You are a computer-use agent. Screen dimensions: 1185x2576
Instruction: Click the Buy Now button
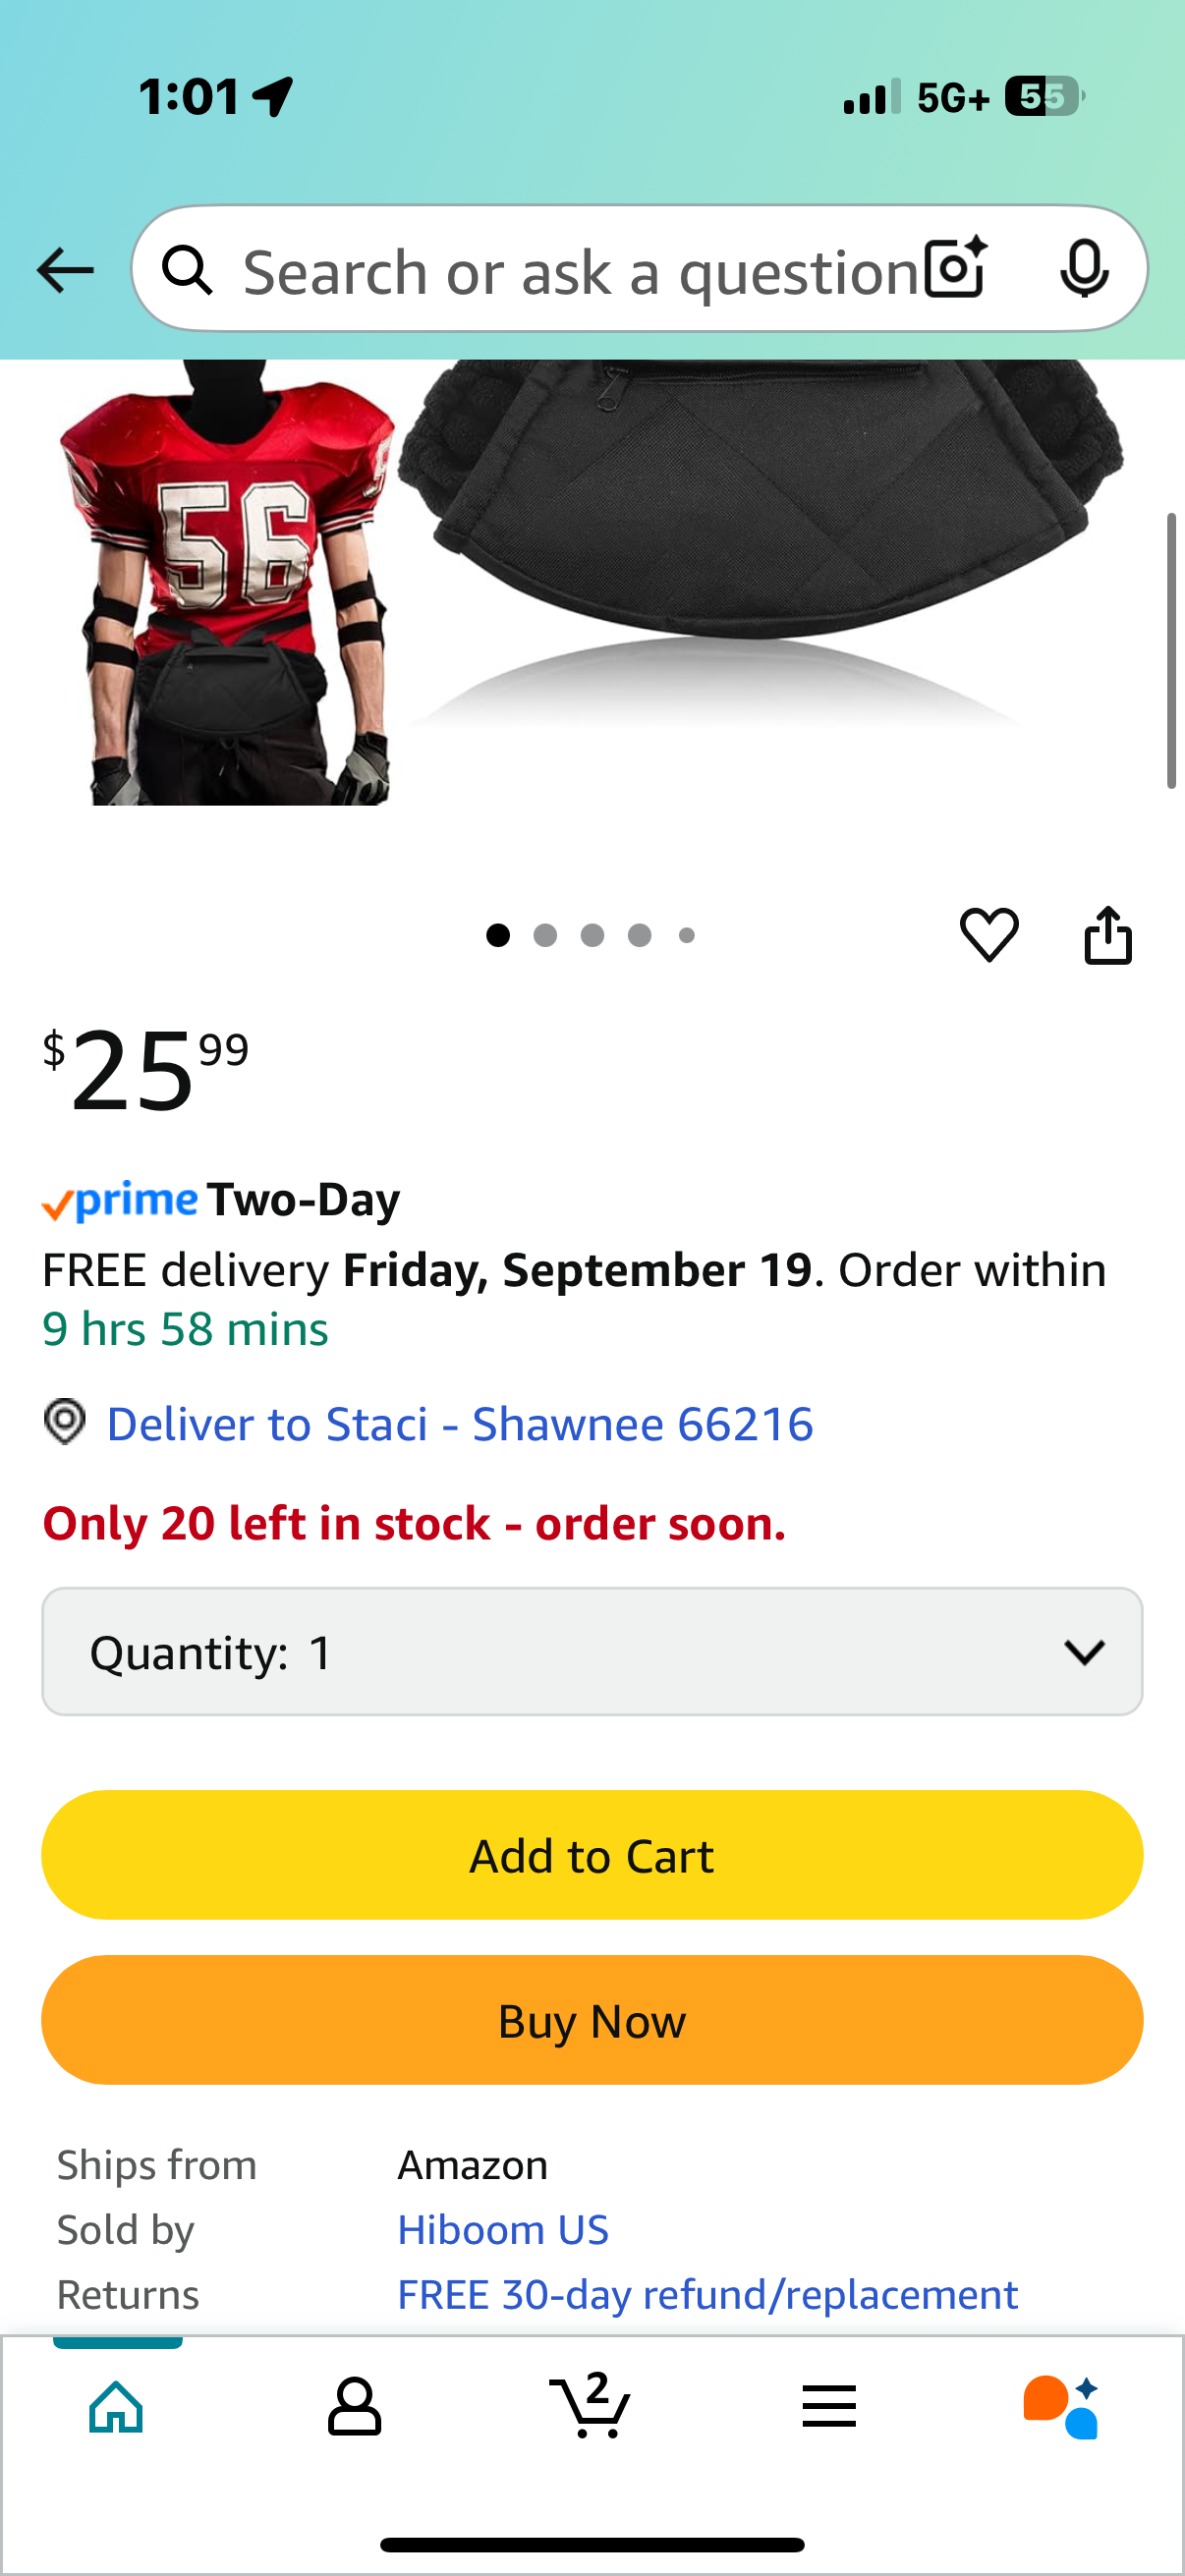point(592,2021)
